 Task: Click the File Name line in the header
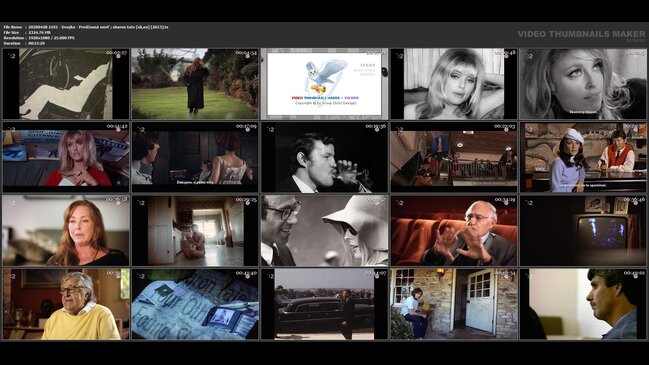coord(86,27)
